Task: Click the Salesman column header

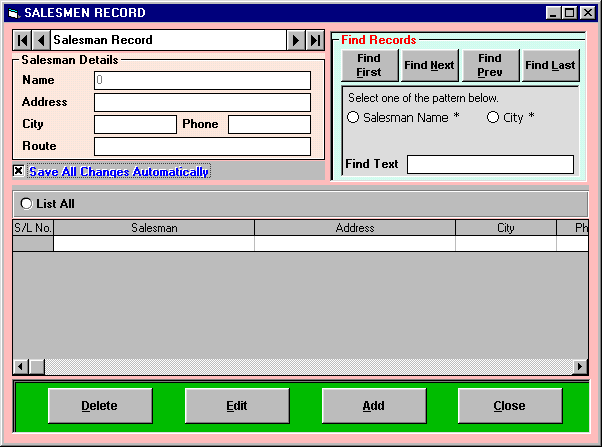Action: coord(154,228)
